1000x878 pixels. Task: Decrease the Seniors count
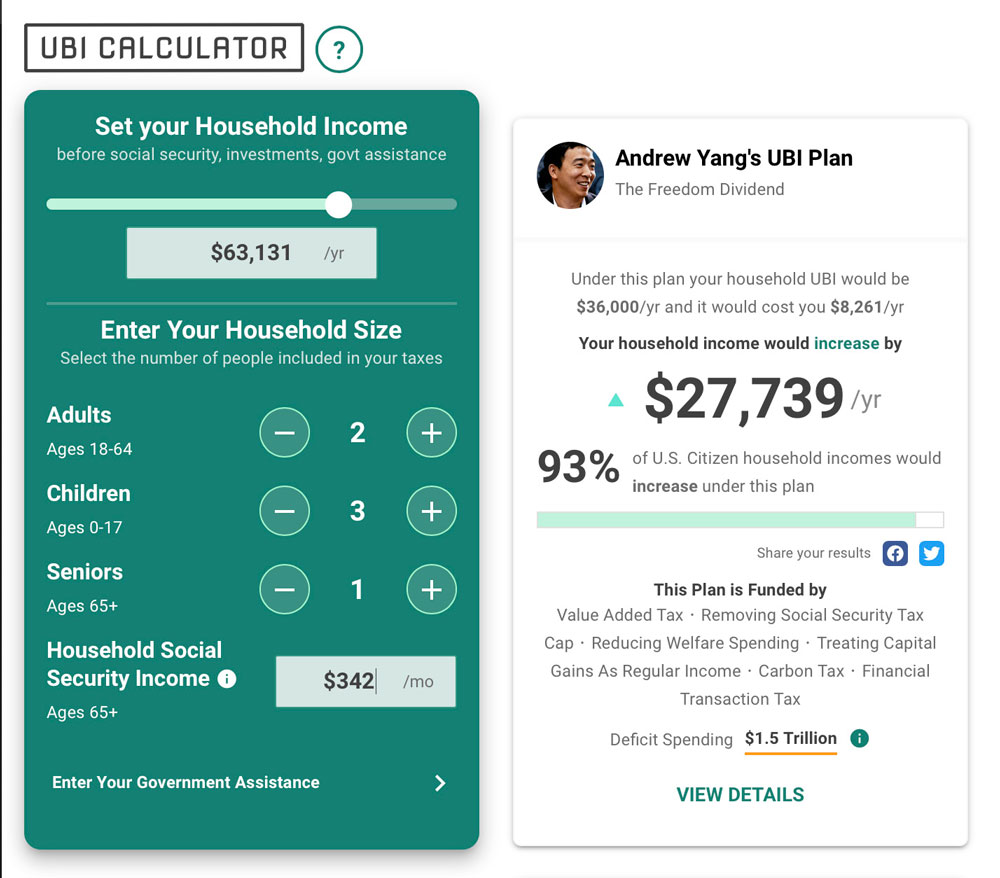coord(284,589)
